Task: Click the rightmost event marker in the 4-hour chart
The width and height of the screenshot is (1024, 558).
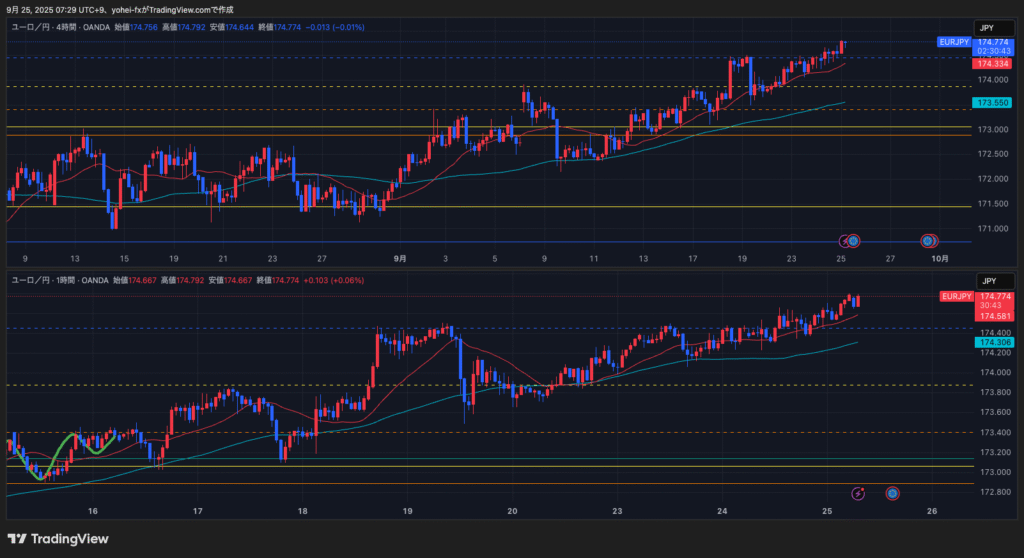Action: (928, 241)
